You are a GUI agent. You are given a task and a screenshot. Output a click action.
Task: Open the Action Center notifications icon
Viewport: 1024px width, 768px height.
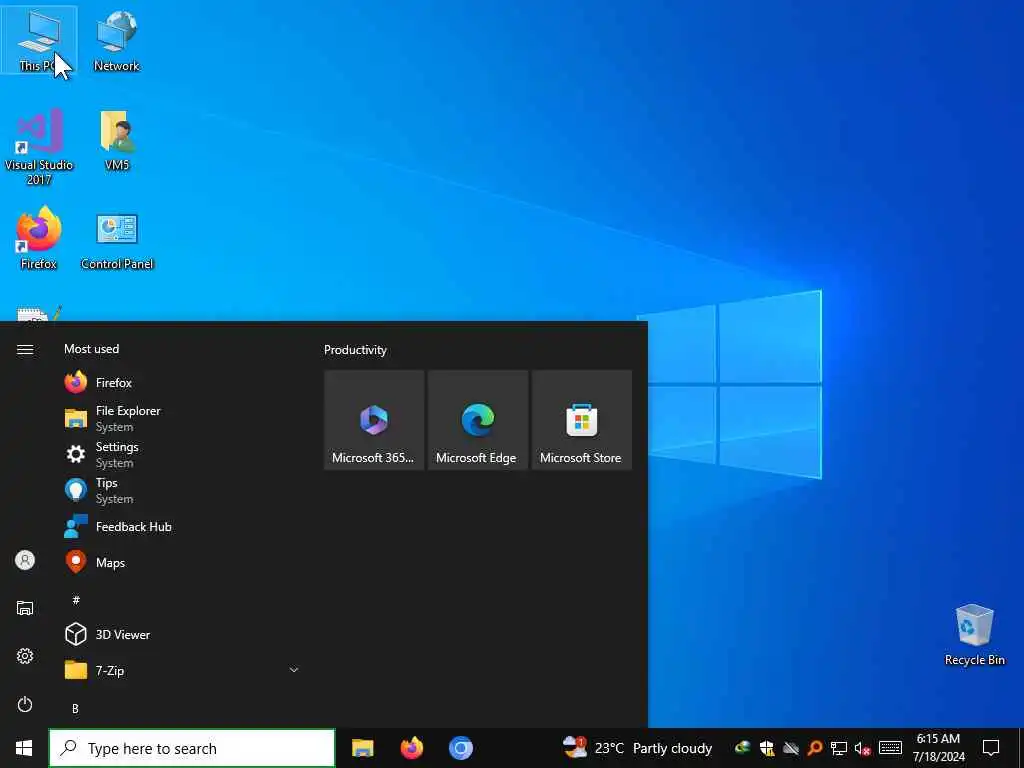[991, 748]
